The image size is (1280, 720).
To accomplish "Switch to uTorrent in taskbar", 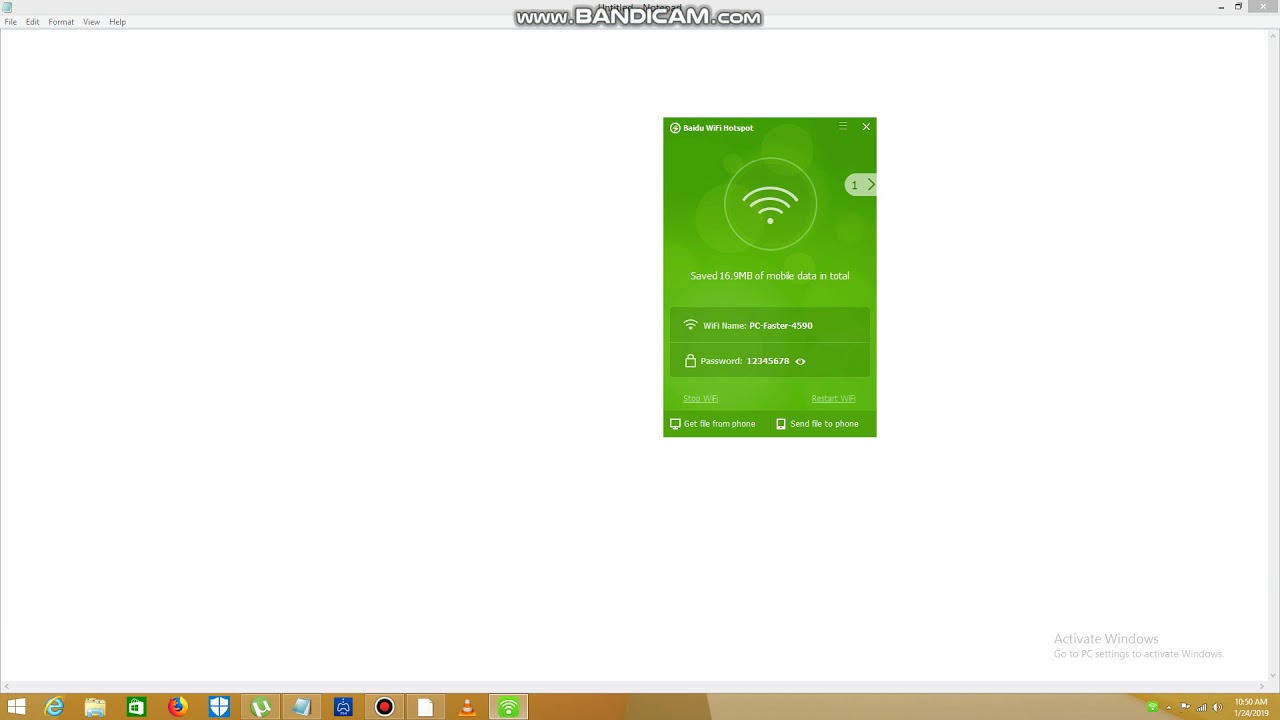I will click(x=260, y=707).
